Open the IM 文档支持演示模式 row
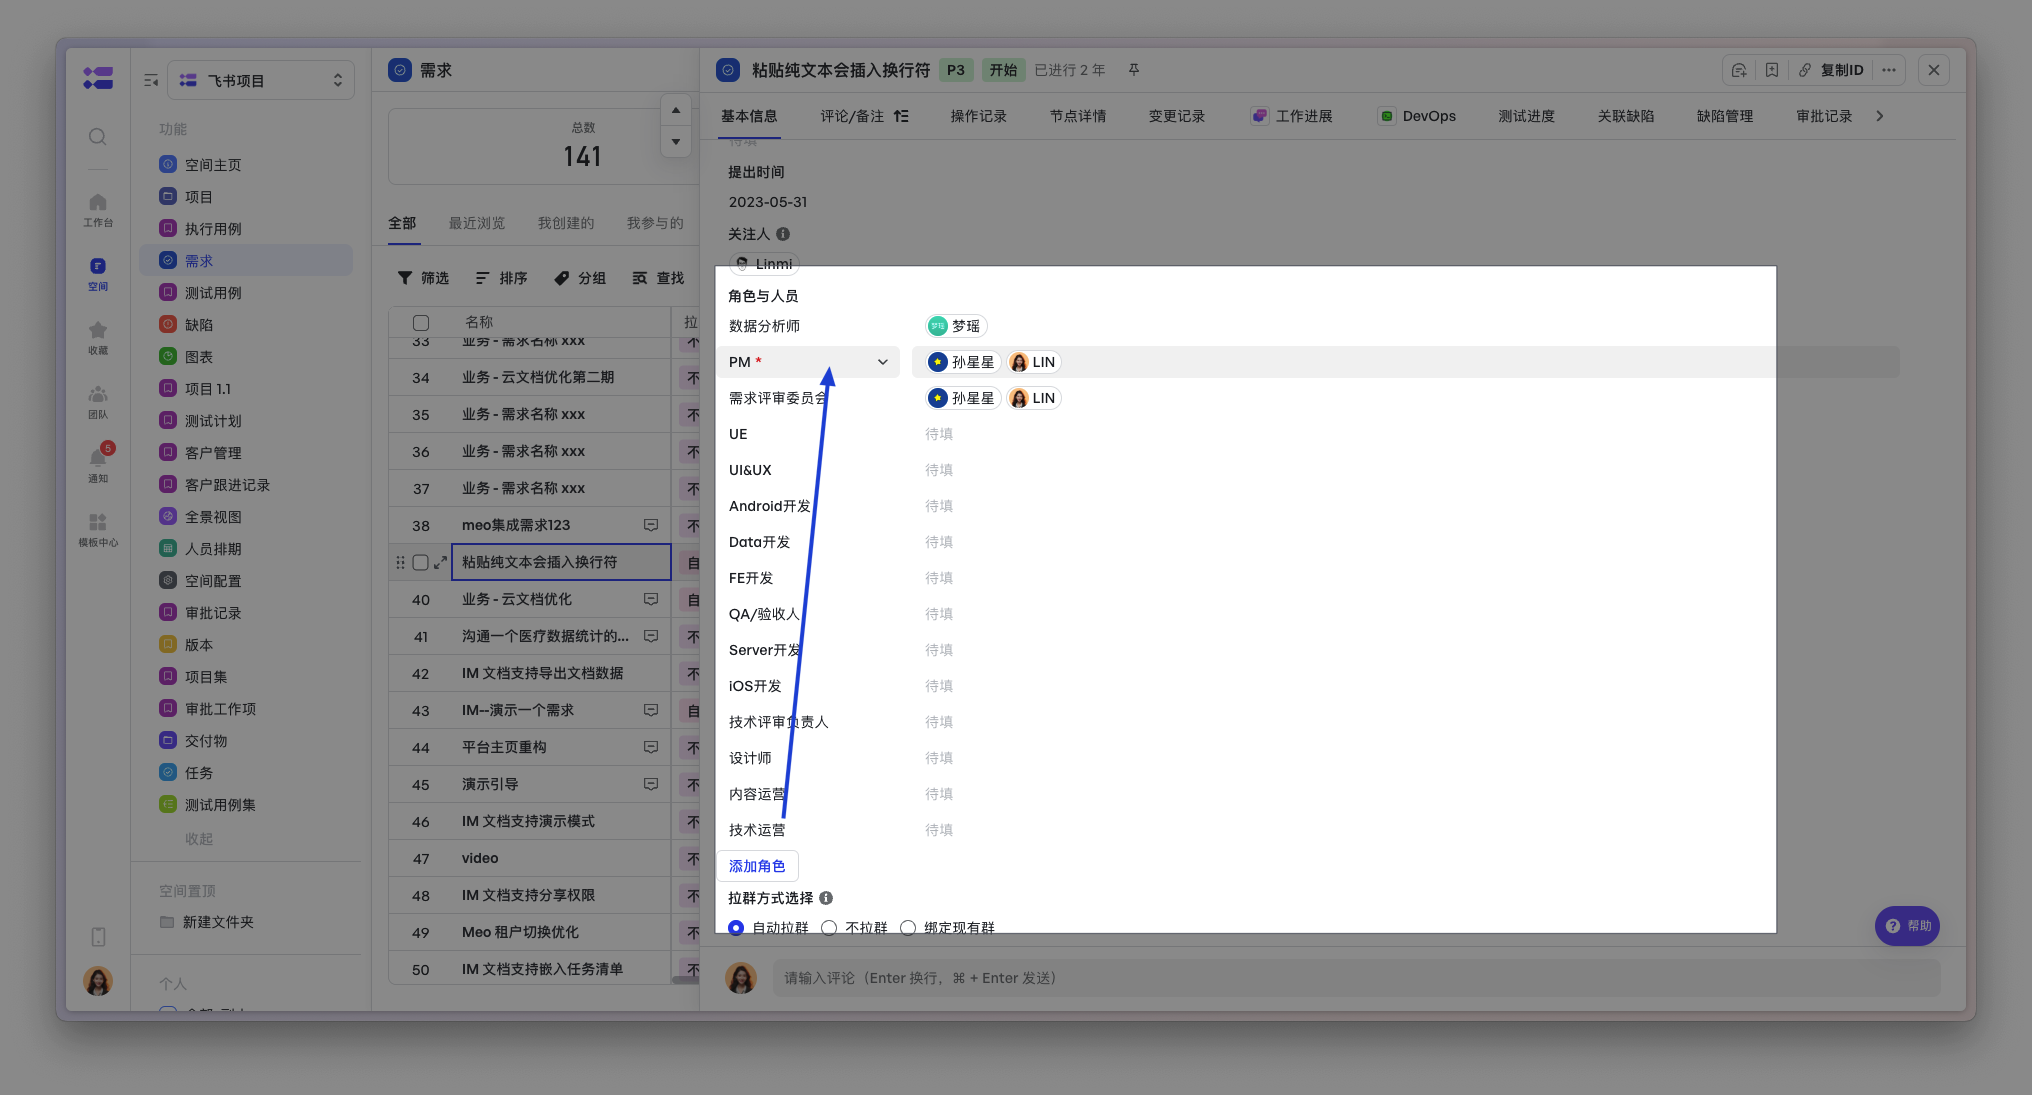Image resolution: width=2032 pixels, height=1095 pixels. click(x=529, y=821)
